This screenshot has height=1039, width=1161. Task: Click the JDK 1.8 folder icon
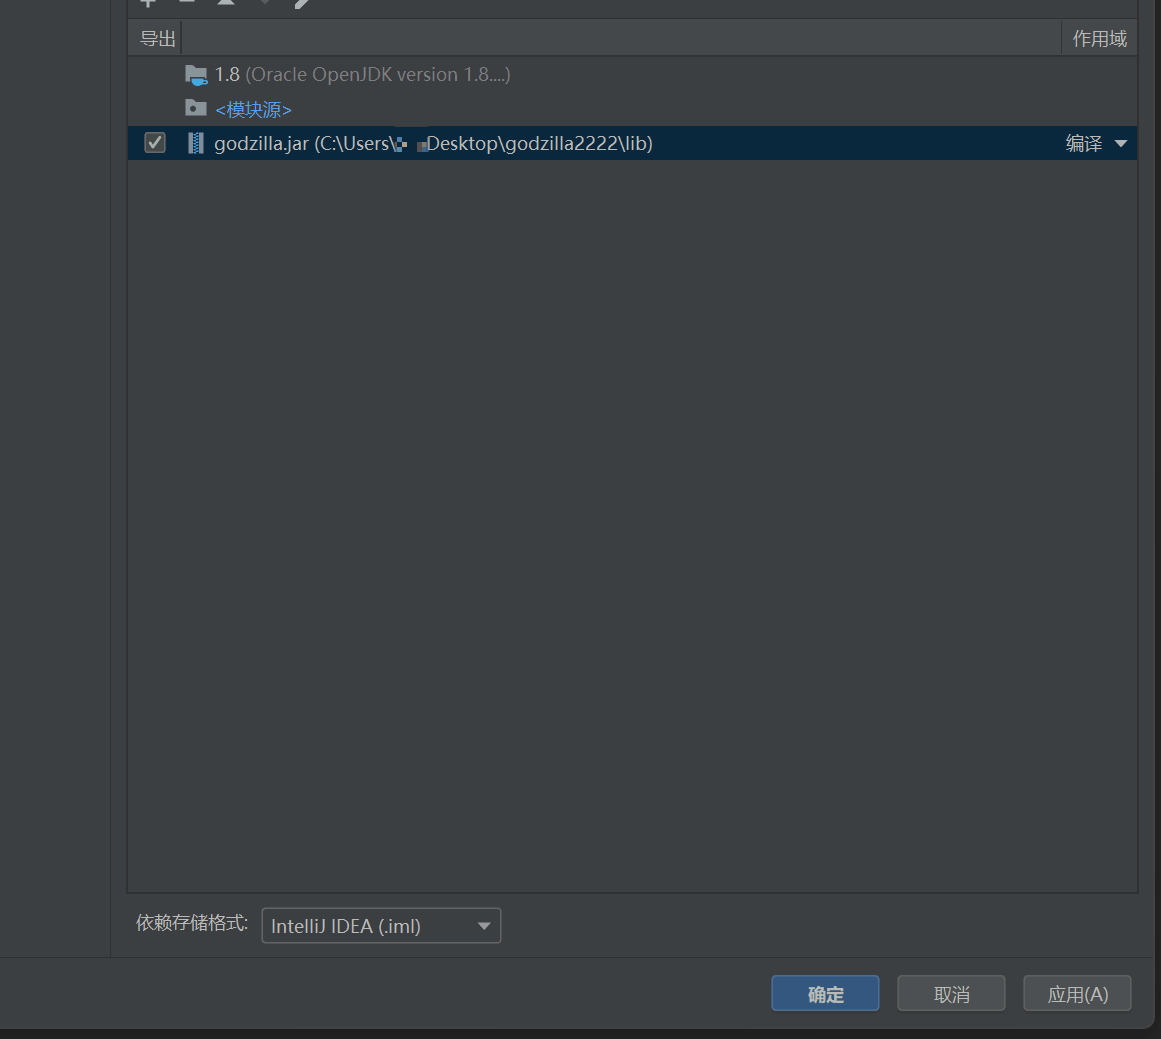[x=196, y=75]
